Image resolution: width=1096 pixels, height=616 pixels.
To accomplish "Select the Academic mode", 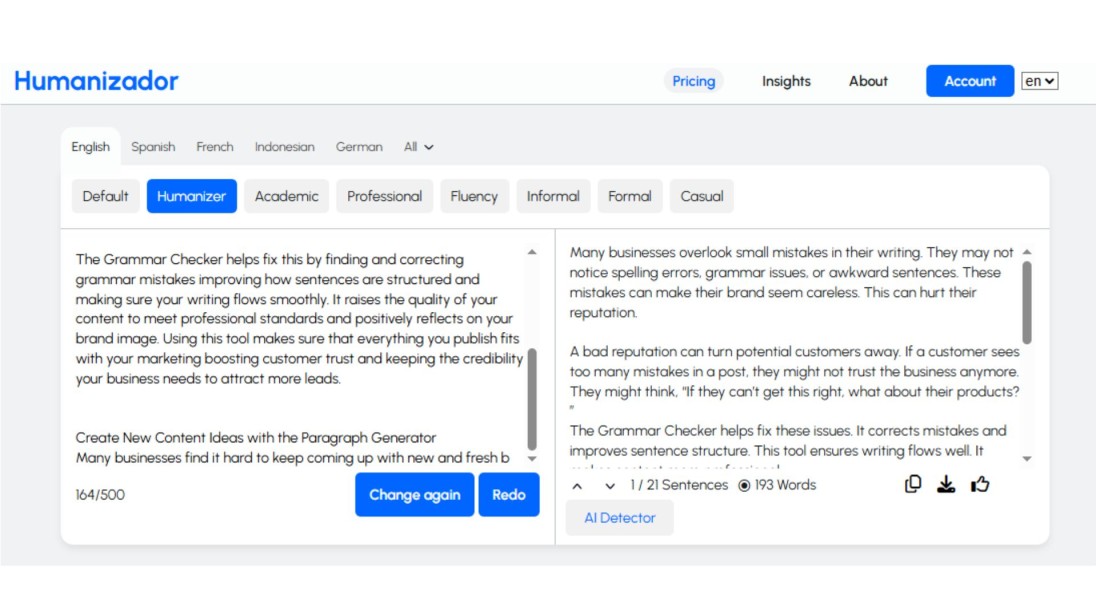I will pyautogui.click(x=287, y=196).
